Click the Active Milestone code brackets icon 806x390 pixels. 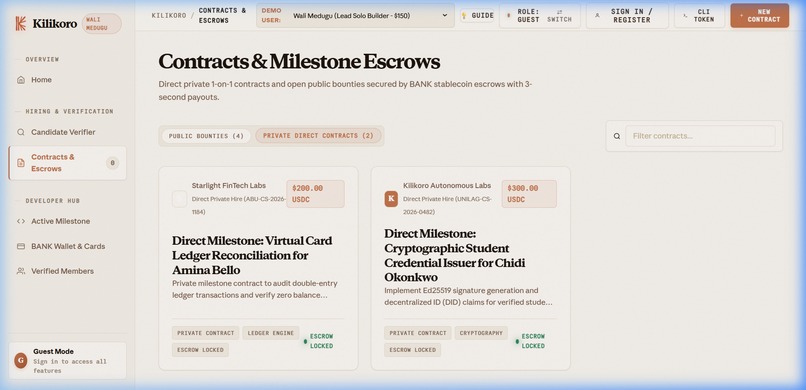(21, 221)
